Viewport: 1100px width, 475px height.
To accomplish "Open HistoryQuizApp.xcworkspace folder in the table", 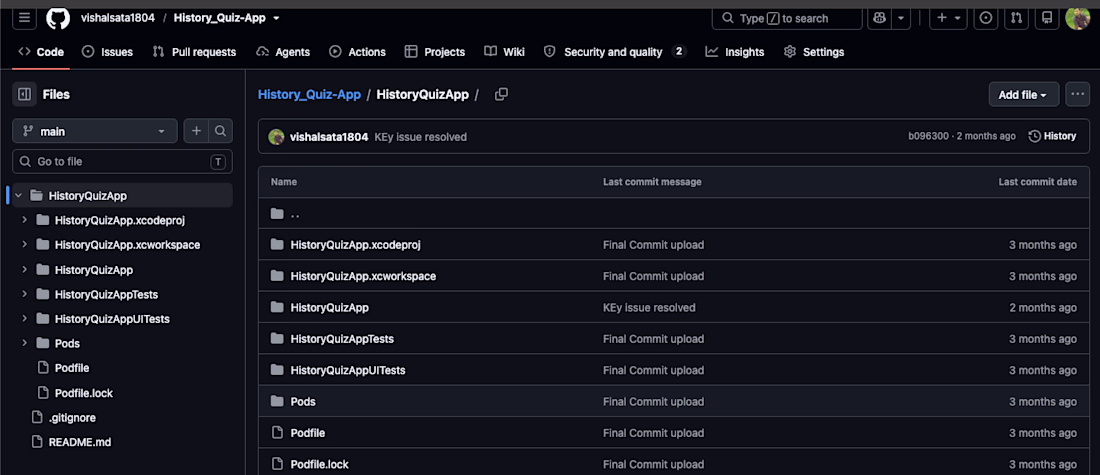I will [363, 276].
